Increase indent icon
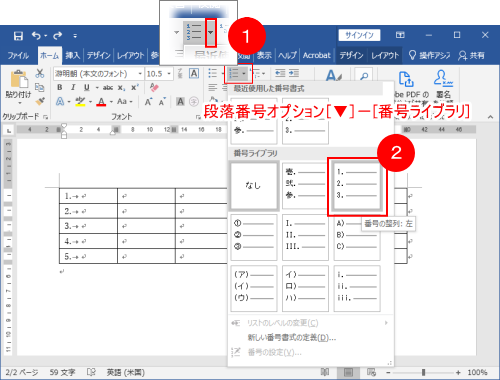The height and width of the screenshot is (380, 500). tap(294, 73)
